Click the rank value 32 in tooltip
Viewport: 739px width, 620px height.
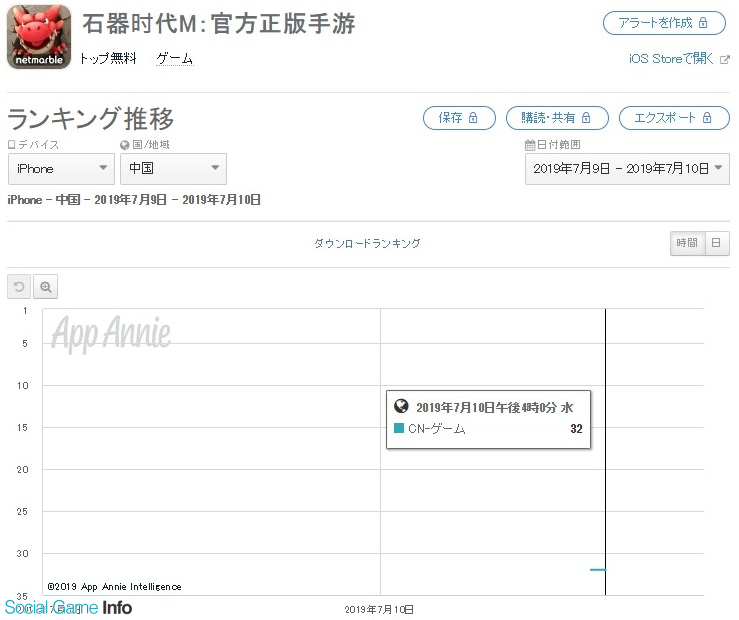576,428
